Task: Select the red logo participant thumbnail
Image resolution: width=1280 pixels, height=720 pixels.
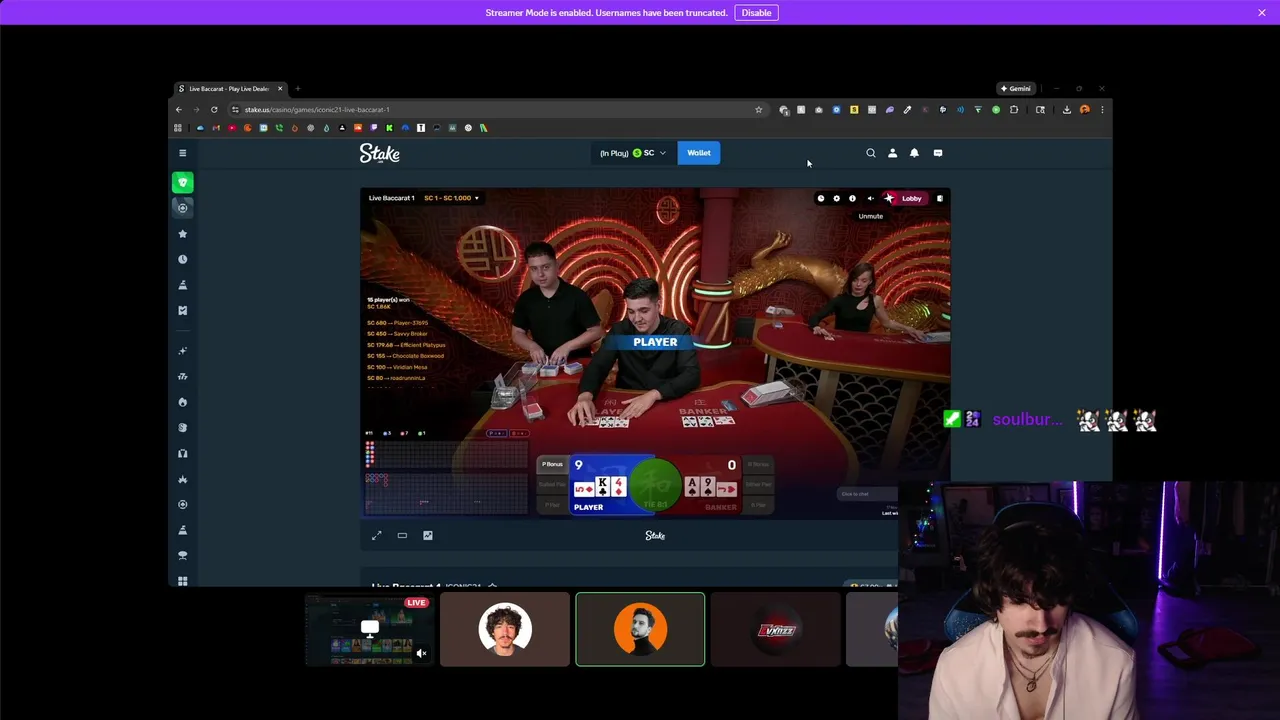Action: point(776,629)
